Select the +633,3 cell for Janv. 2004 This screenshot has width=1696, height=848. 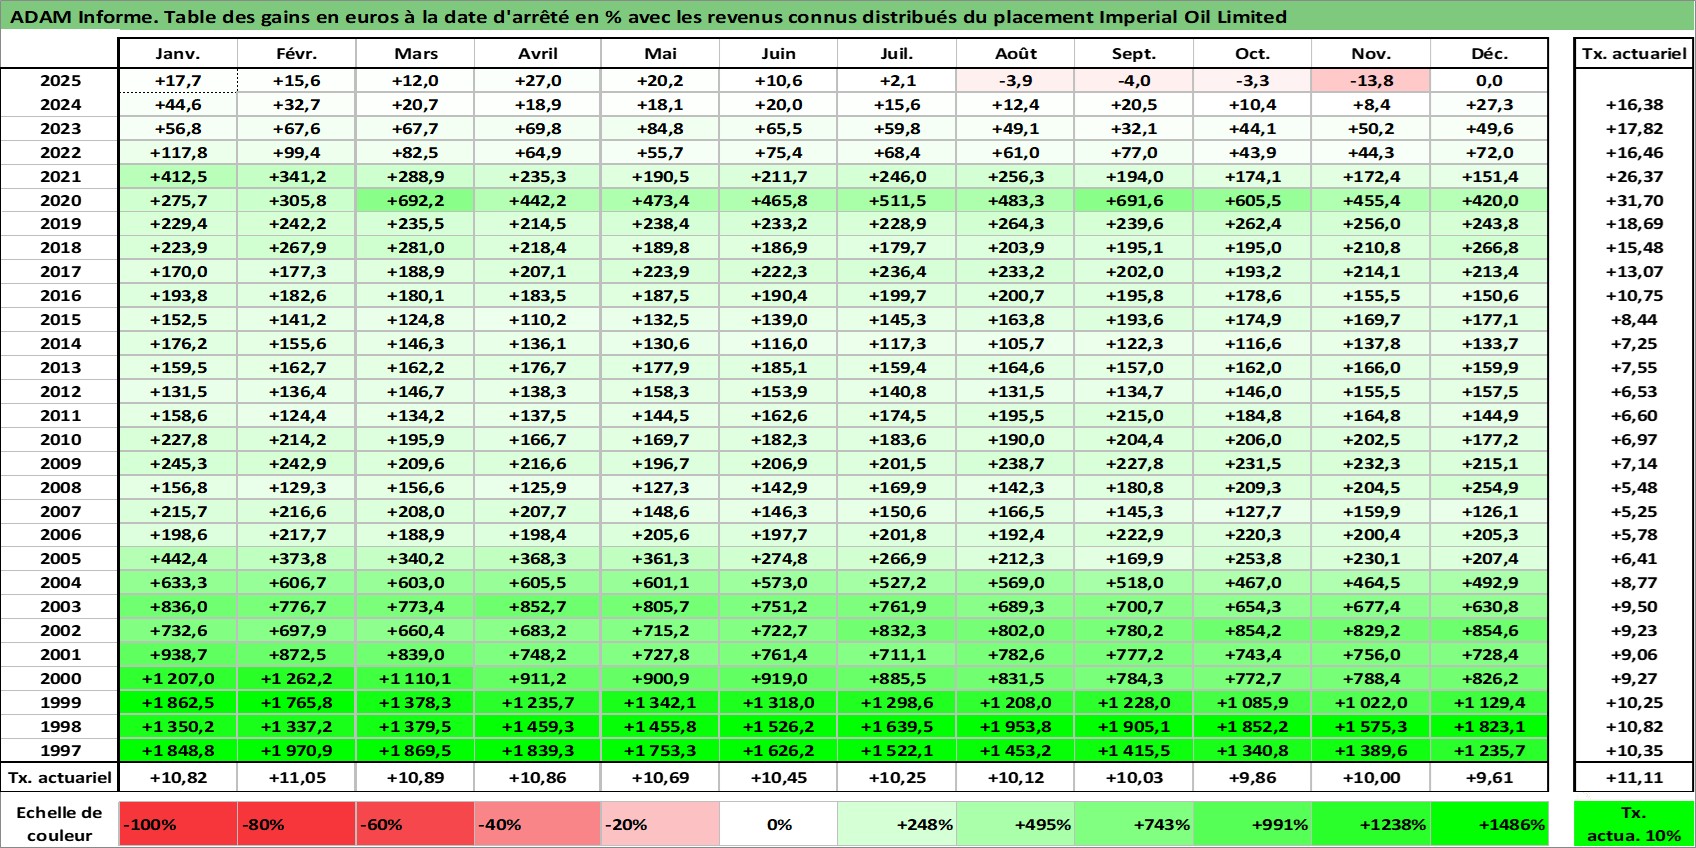tap(178, 582)
